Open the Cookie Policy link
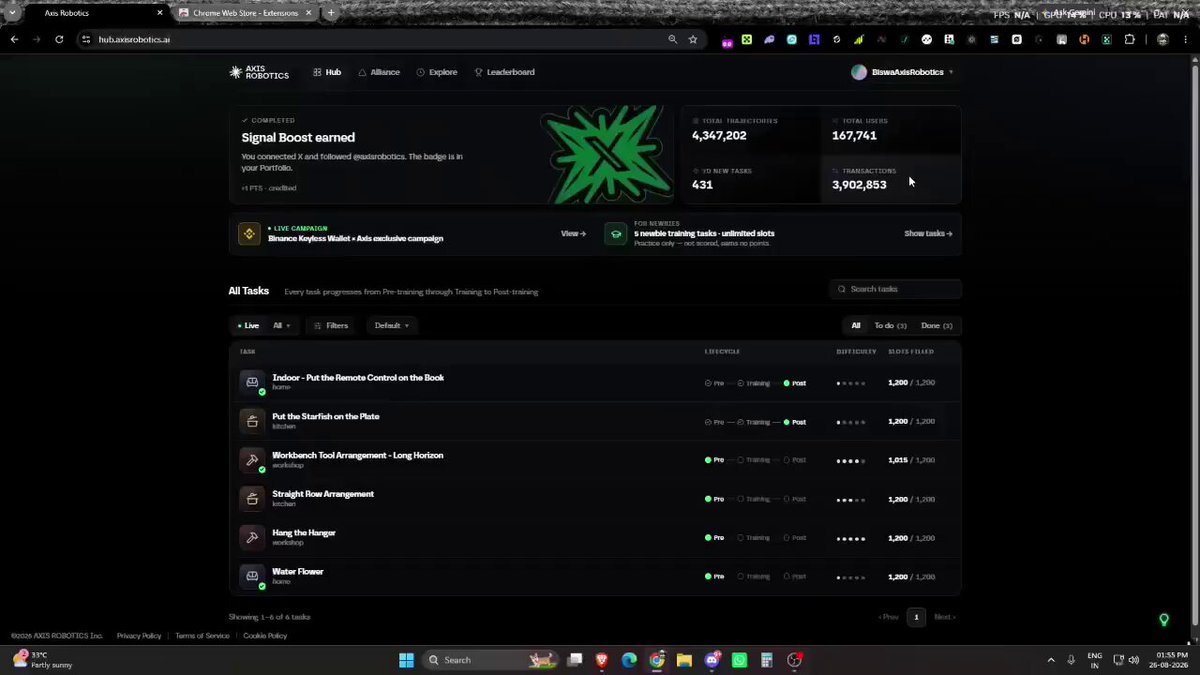 pyautogui.click(x=265, y=636)
